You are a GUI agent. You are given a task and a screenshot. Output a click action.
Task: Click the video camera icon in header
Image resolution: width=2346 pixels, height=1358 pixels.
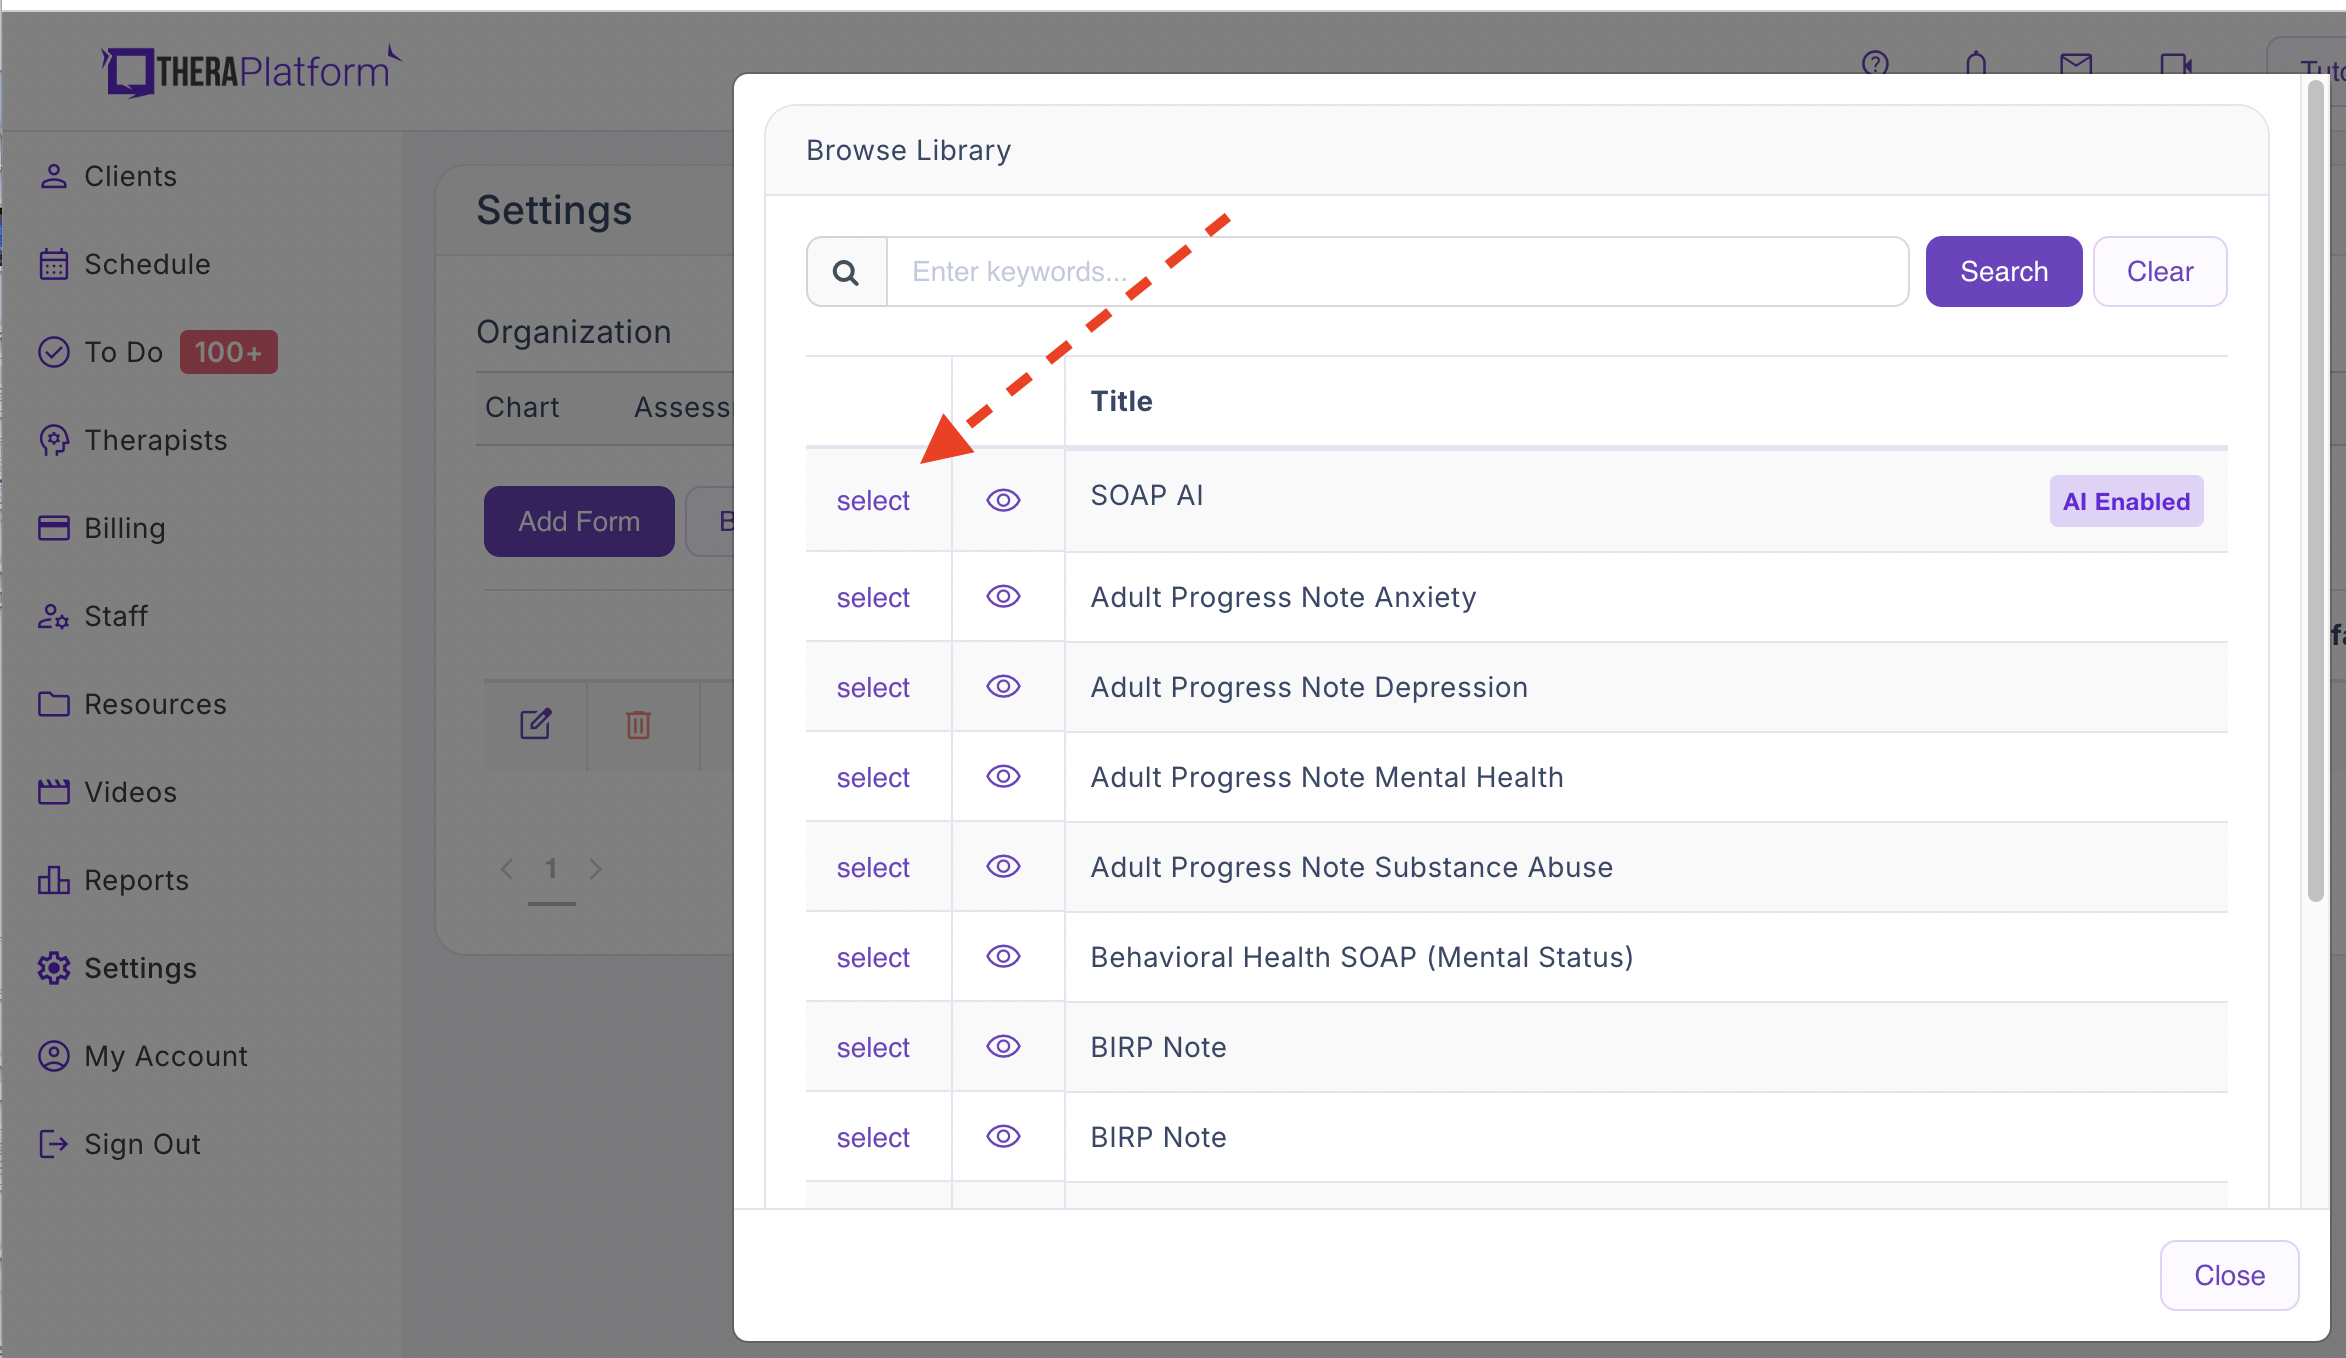tap(2176, 66)
